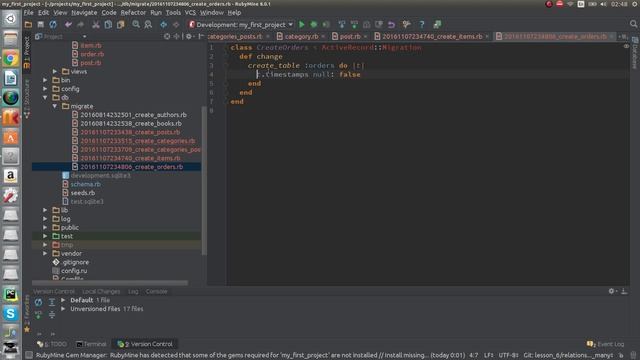Collapse the db folder
640x360 pixels.
45,98
